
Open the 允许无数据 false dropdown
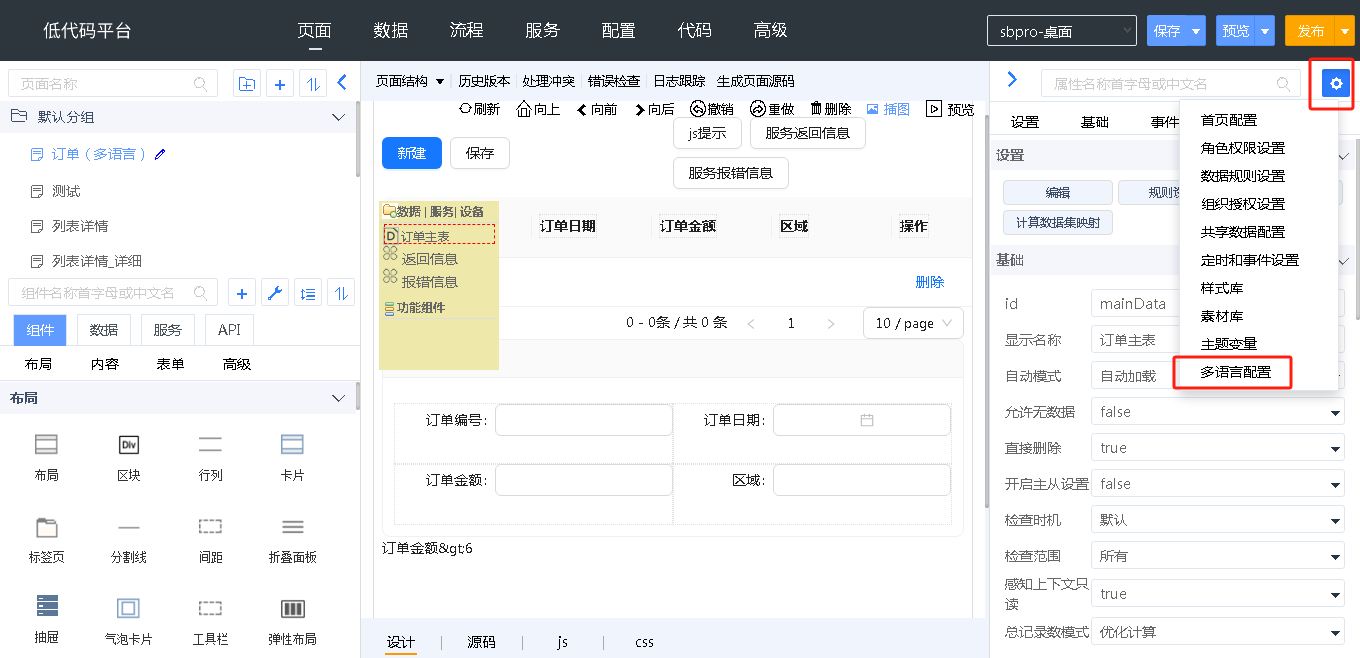[x=1217, y=412]
